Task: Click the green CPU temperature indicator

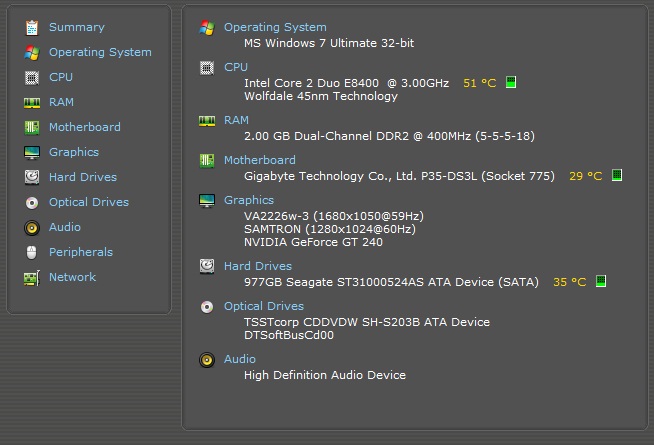Action: coord(511,83)
